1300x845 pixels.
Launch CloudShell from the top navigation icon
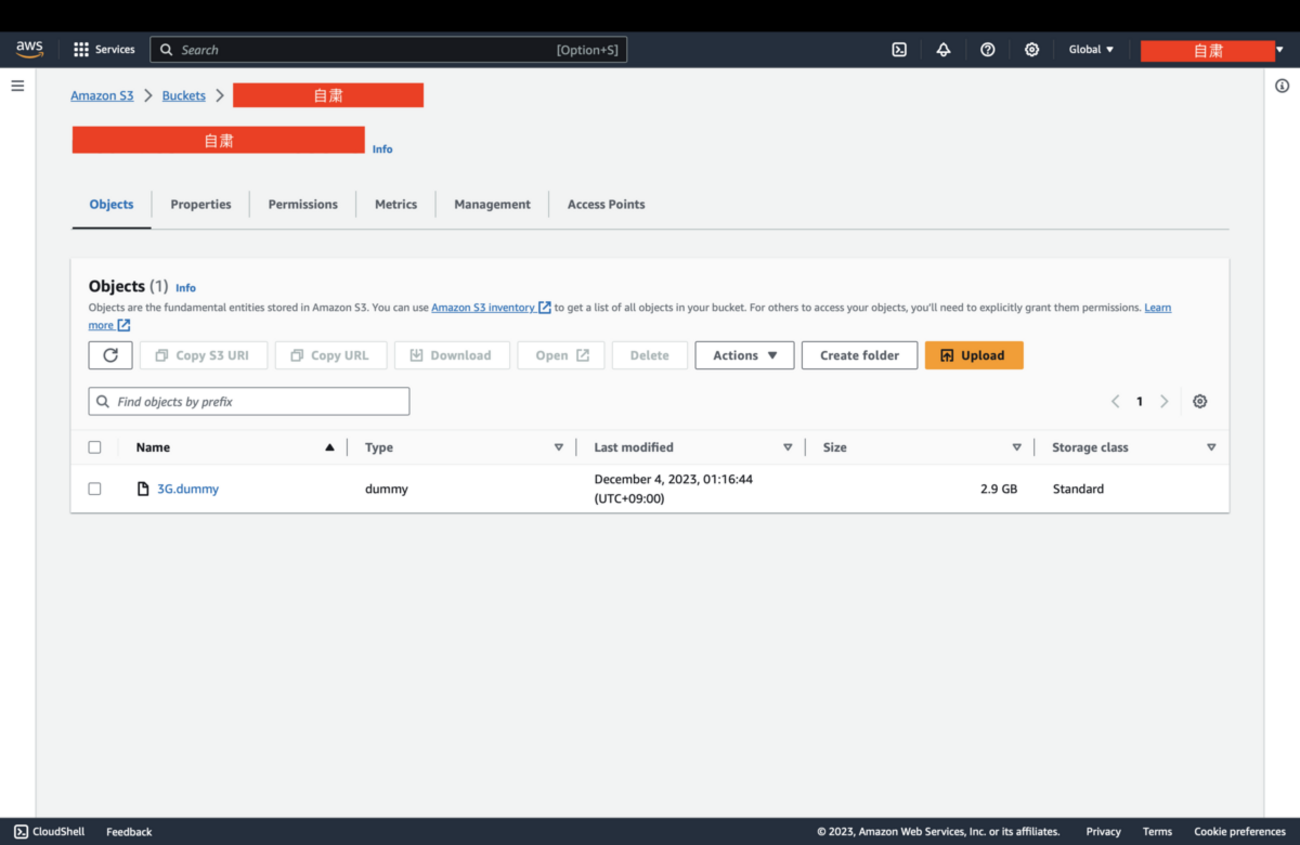pos(899,49)
